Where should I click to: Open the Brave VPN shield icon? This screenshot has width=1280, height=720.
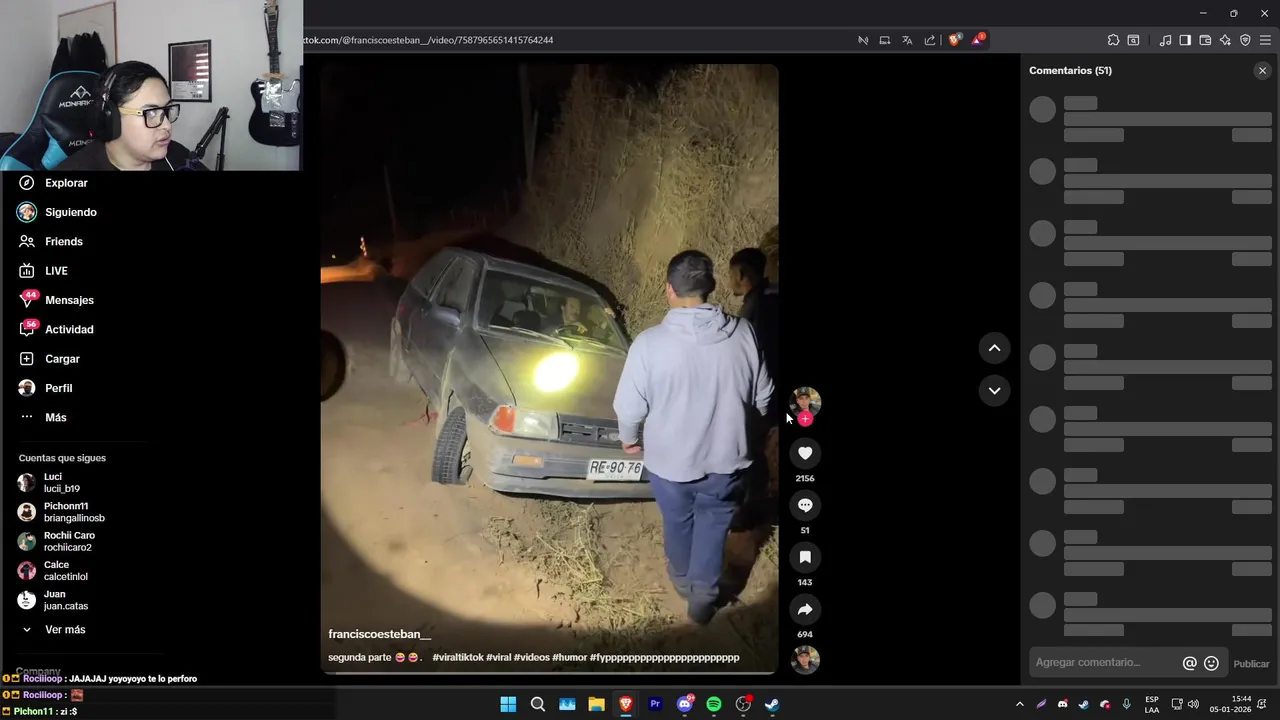(x=1245, y=40)
